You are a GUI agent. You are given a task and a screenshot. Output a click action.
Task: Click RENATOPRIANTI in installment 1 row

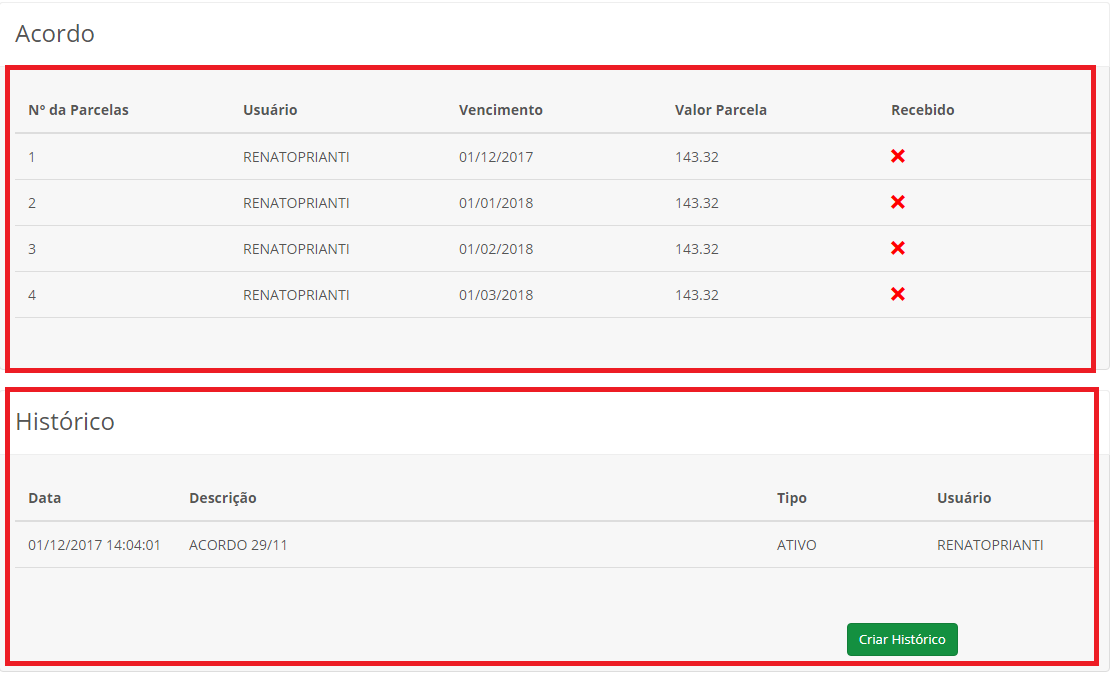(x=296, y=157)
